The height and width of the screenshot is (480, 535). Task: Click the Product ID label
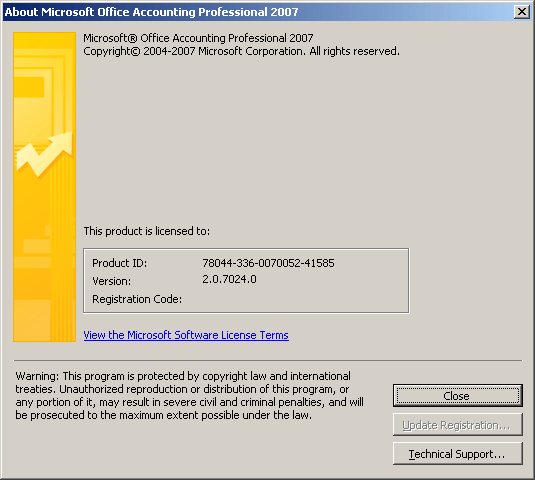tap(119, 263)
